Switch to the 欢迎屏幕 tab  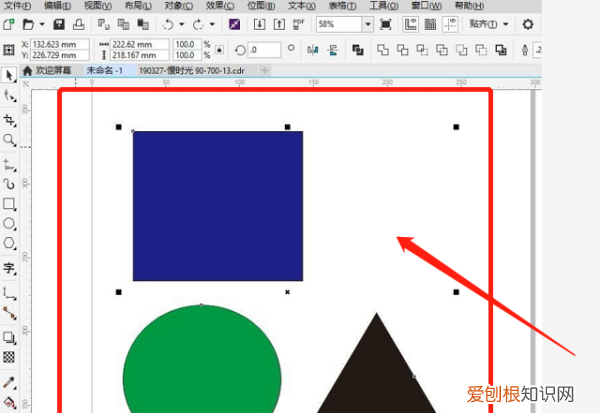click(x=54, y=71)
